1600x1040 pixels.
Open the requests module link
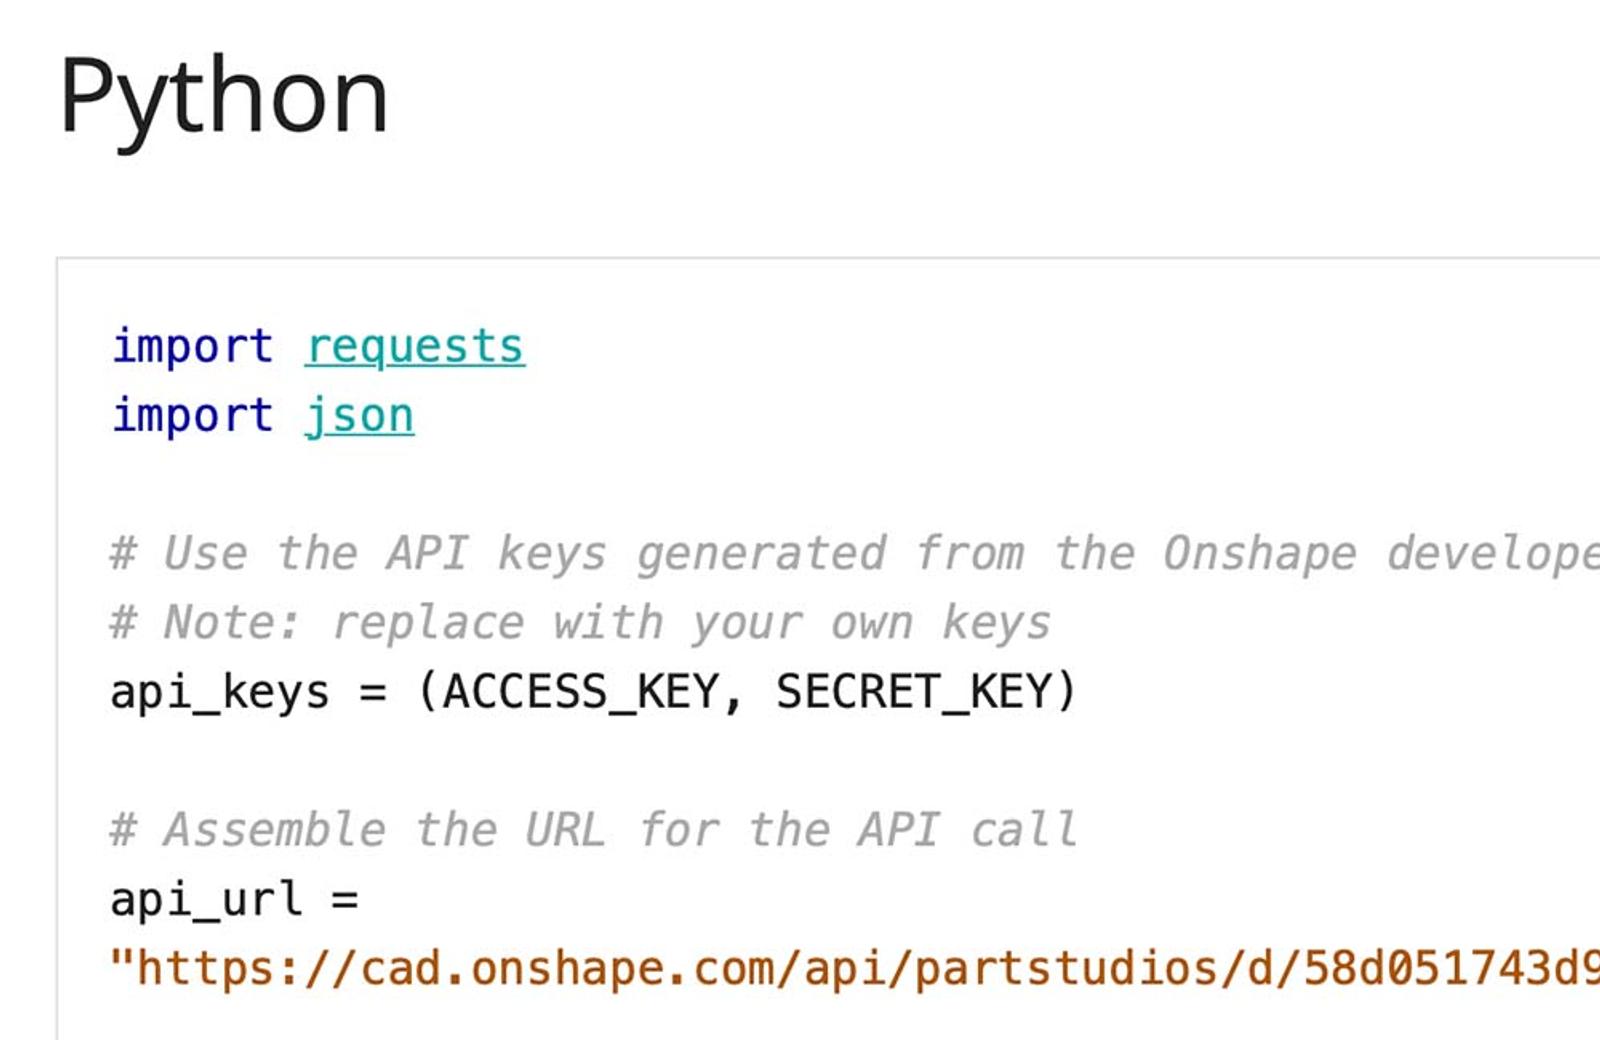(415, 347)
